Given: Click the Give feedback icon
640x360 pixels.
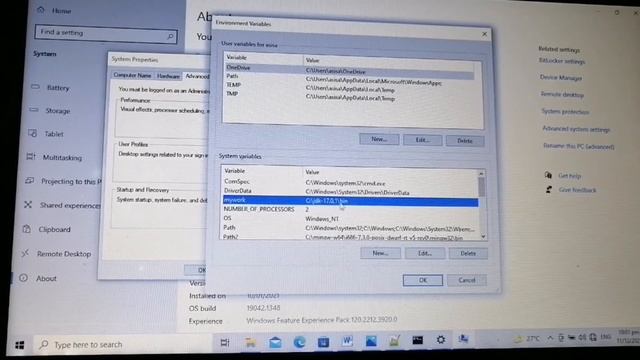Looking at the screenshot, I should 549,190.
